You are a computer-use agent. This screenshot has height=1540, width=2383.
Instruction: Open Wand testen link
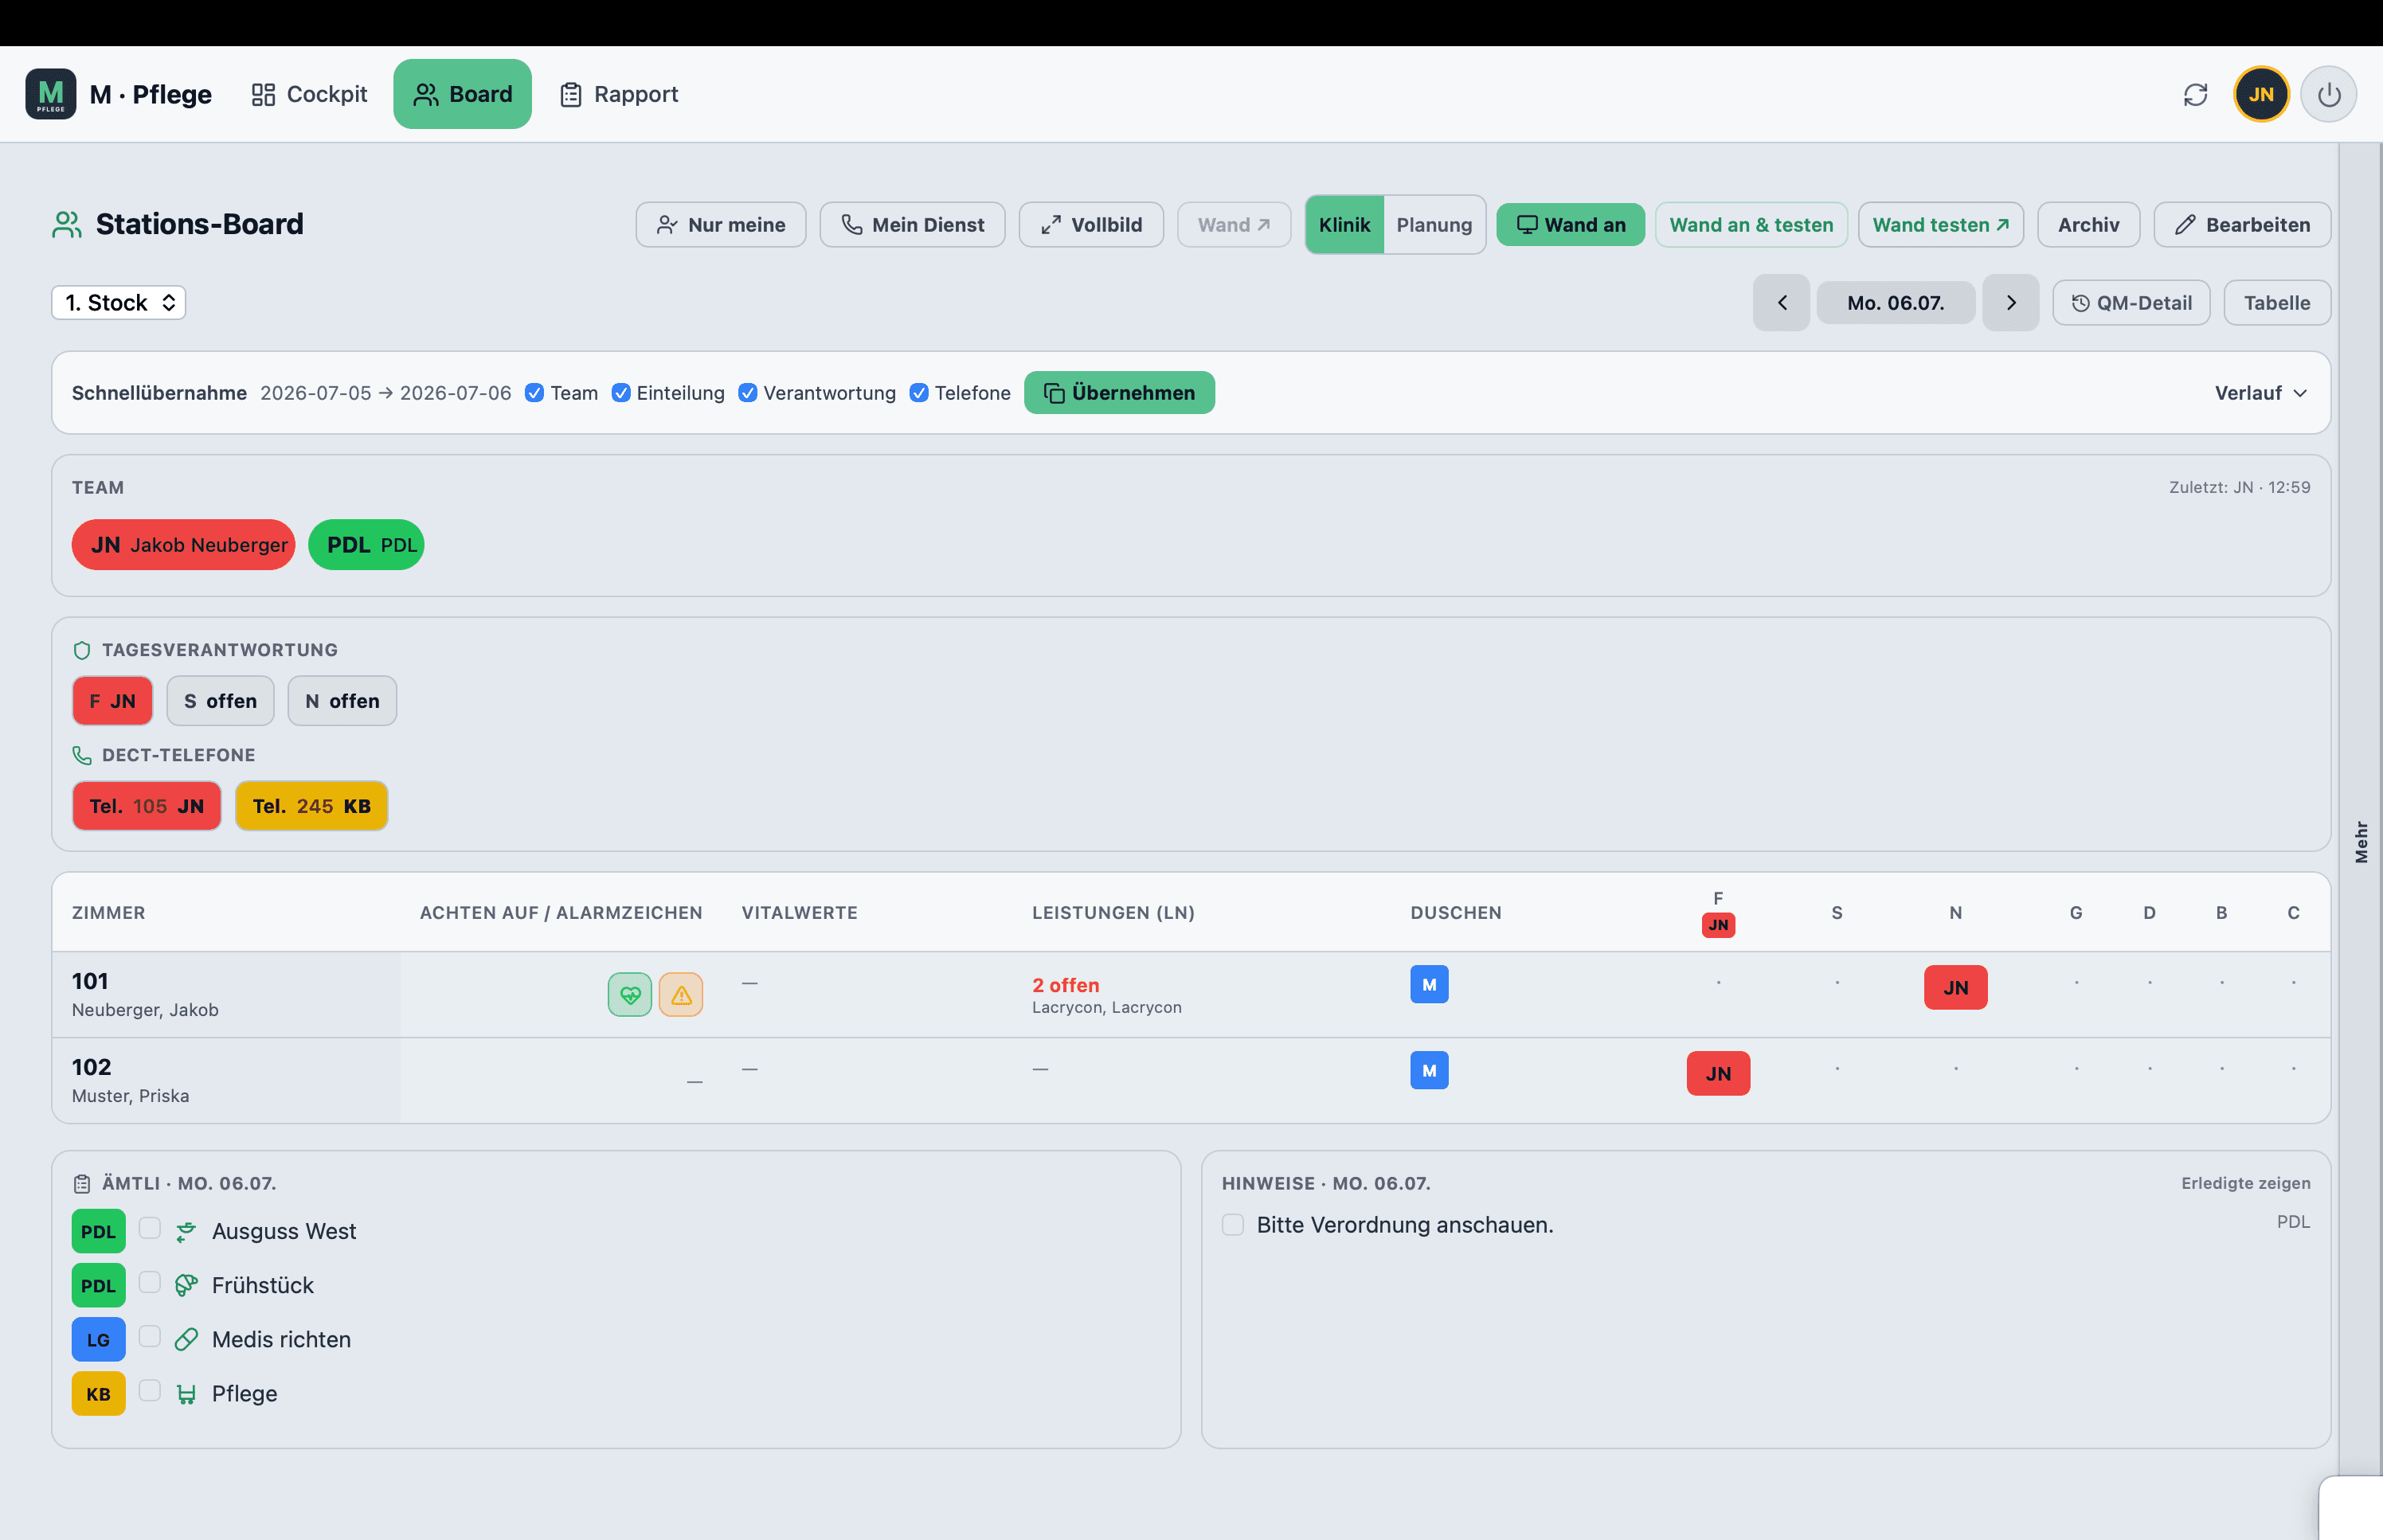click(1940, 225)
